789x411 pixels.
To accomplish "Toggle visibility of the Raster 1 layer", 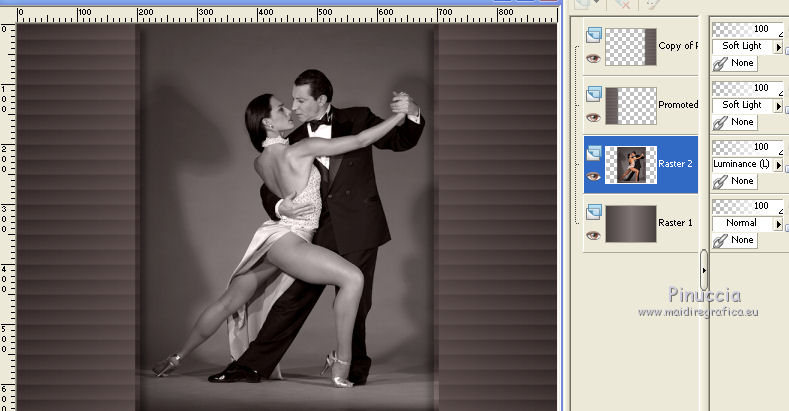I will [593, 235].
